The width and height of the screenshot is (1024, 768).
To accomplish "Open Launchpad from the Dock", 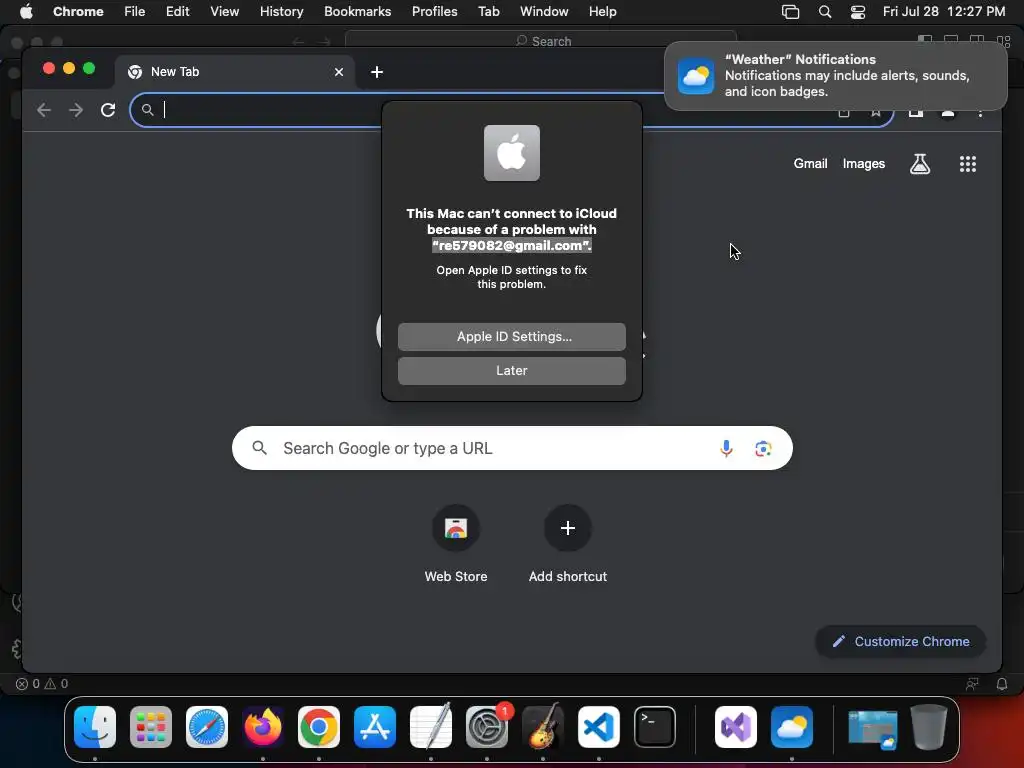I will coord(151,727).
